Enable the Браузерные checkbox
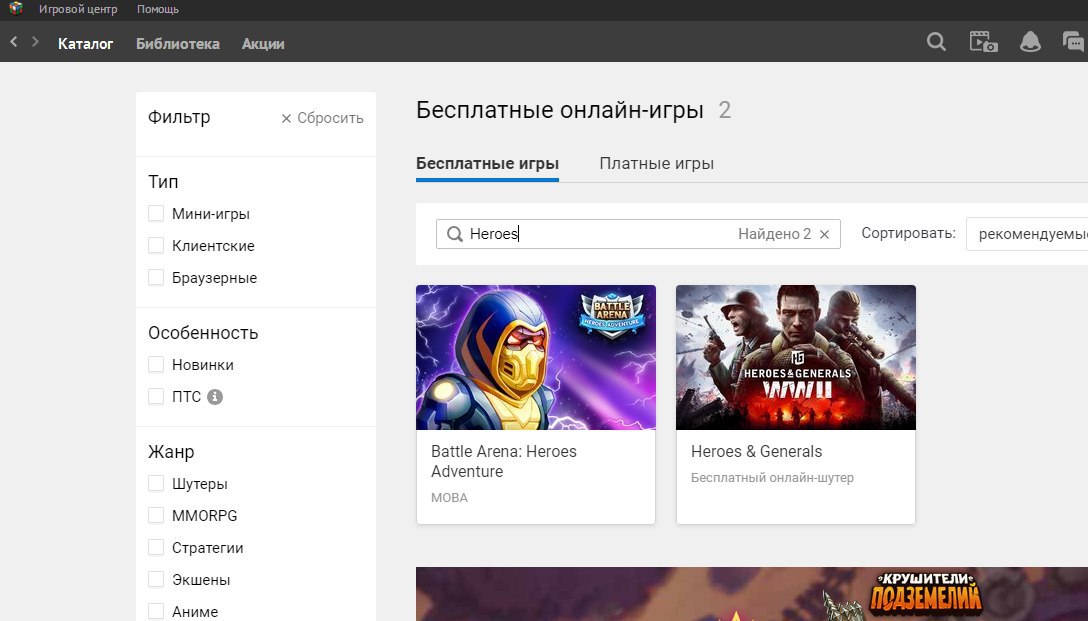 tap(156, 277)
